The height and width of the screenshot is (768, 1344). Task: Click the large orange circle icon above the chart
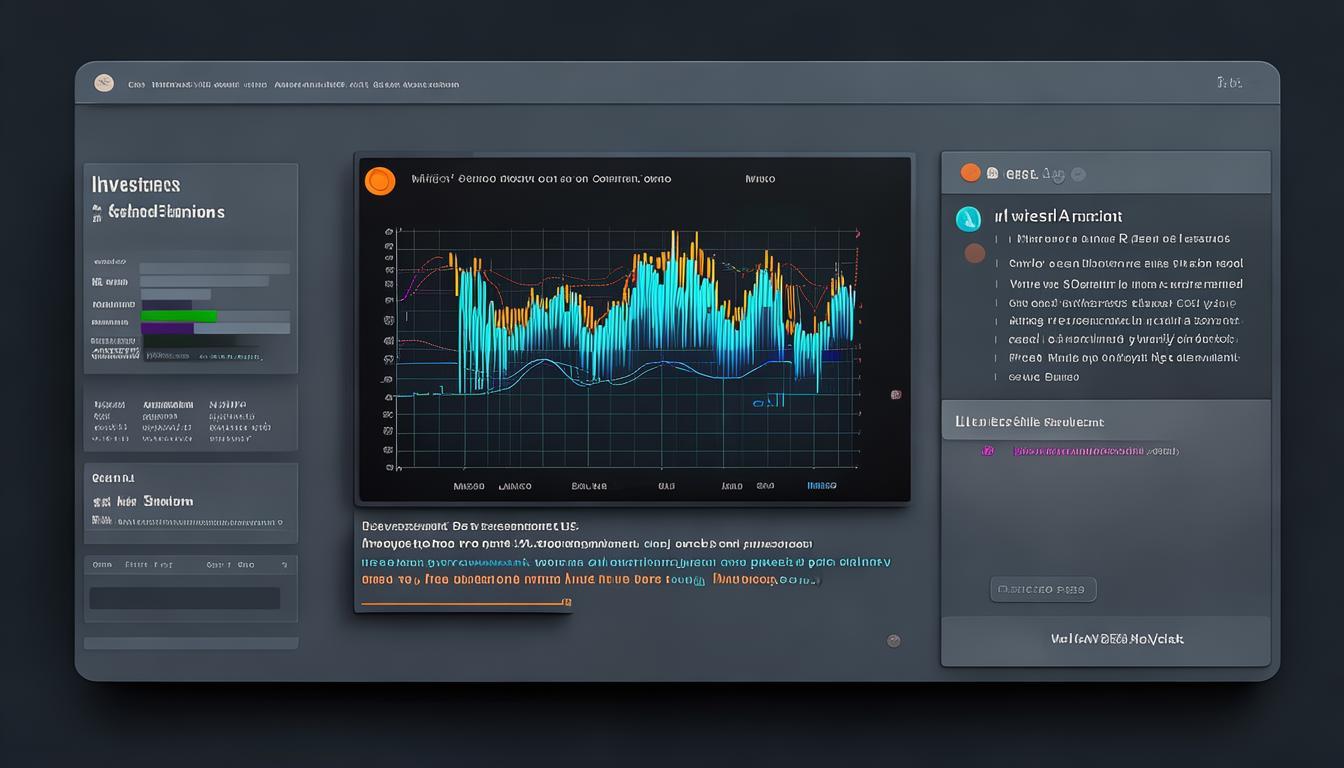[380, 181]
